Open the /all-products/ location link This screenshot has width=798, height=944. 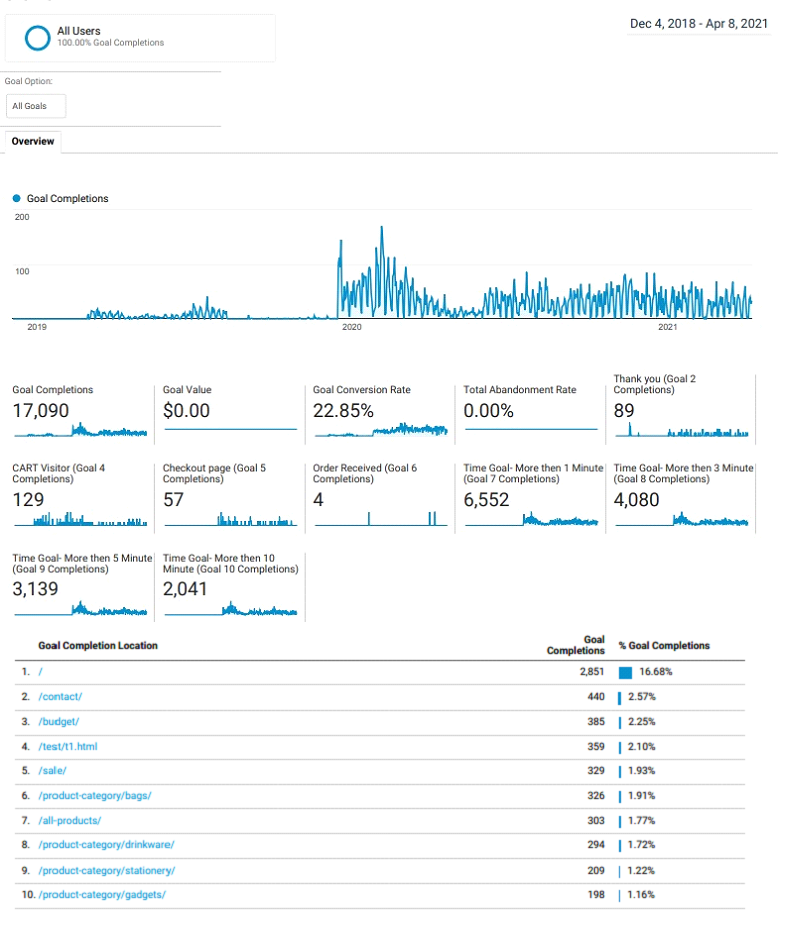click(70, 821)
